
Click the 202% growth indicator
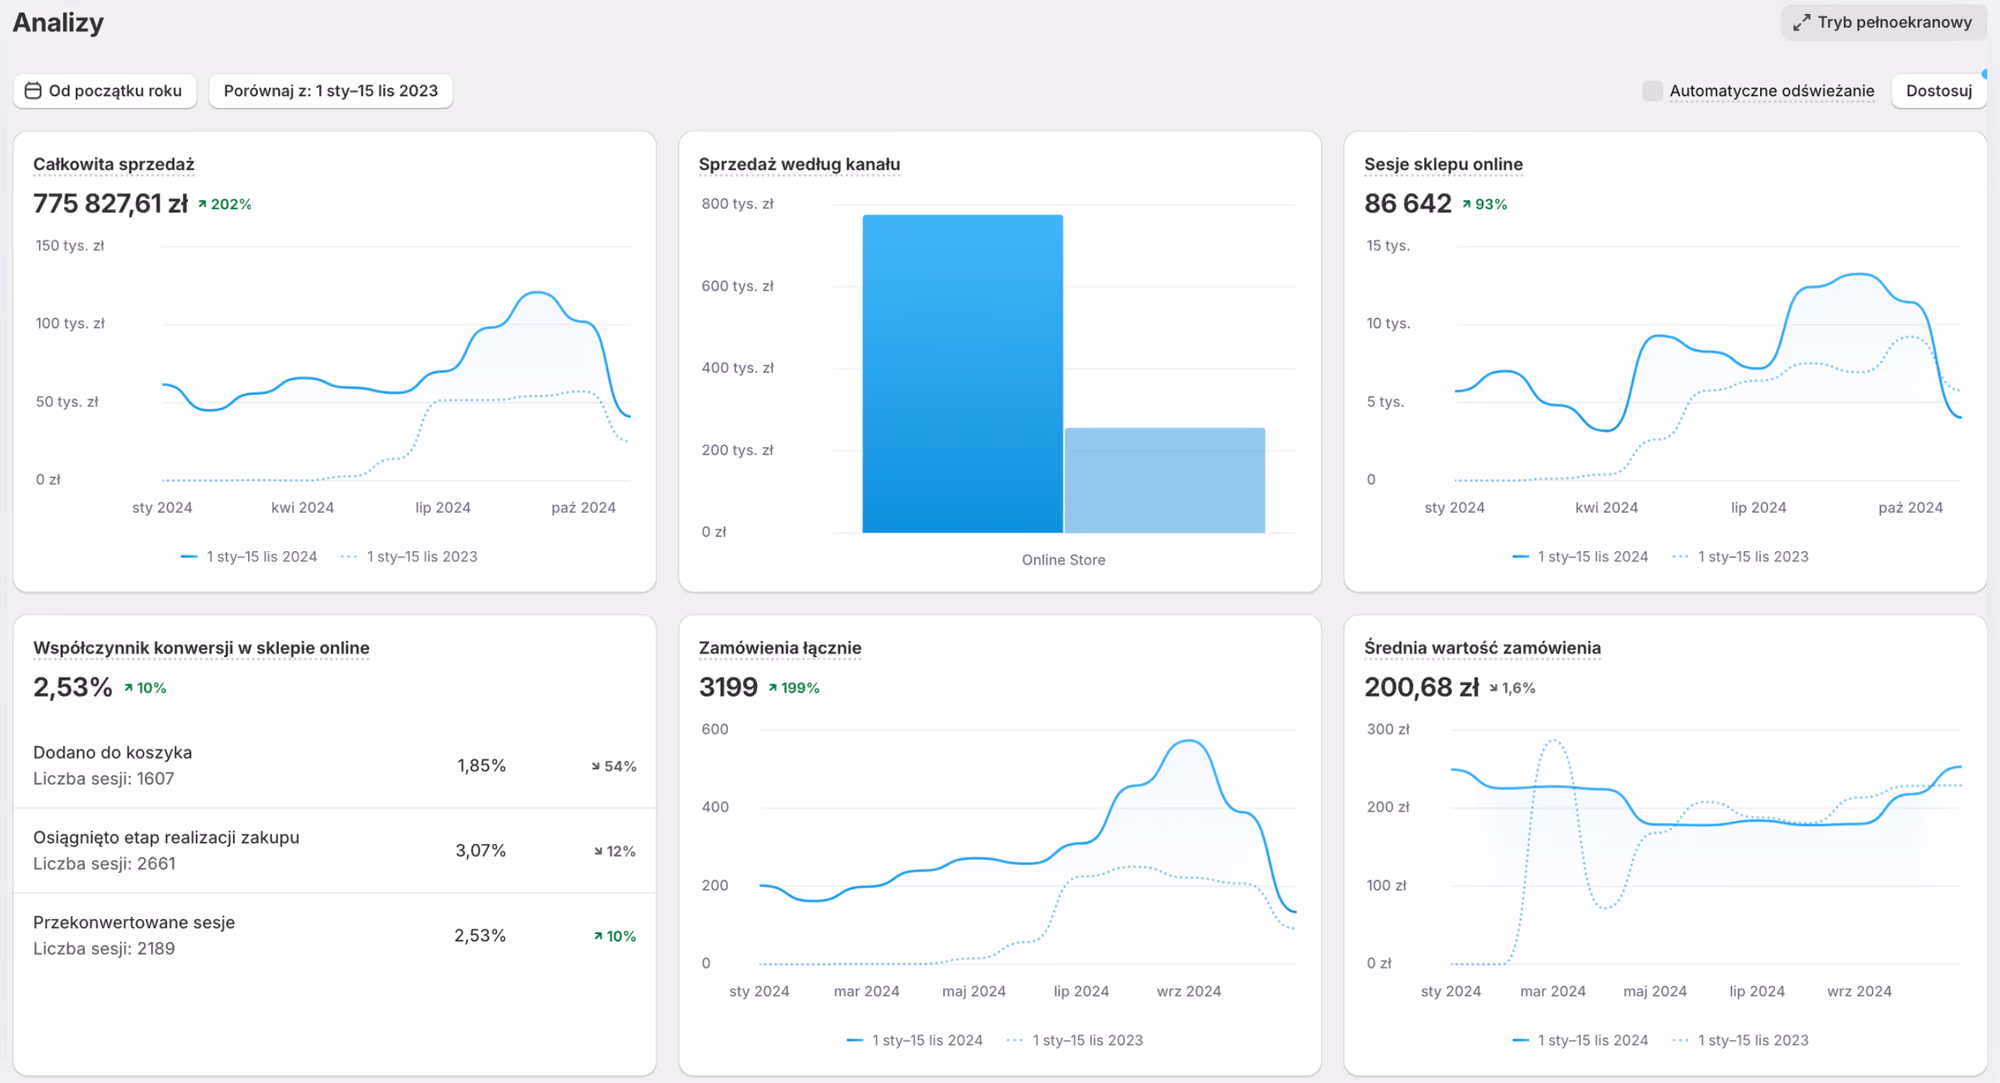click(x=224, y=204)
